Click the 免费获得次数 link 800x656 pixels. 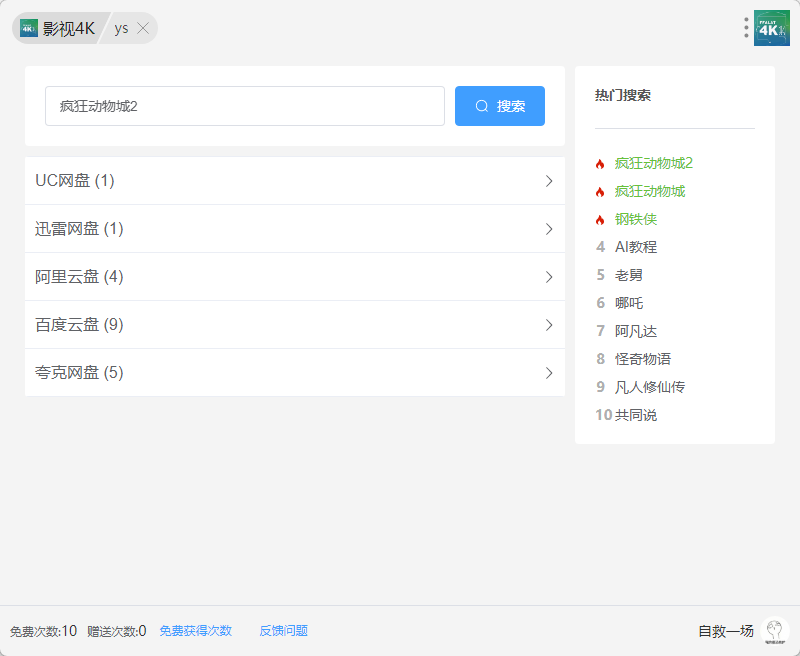[196, 631]
